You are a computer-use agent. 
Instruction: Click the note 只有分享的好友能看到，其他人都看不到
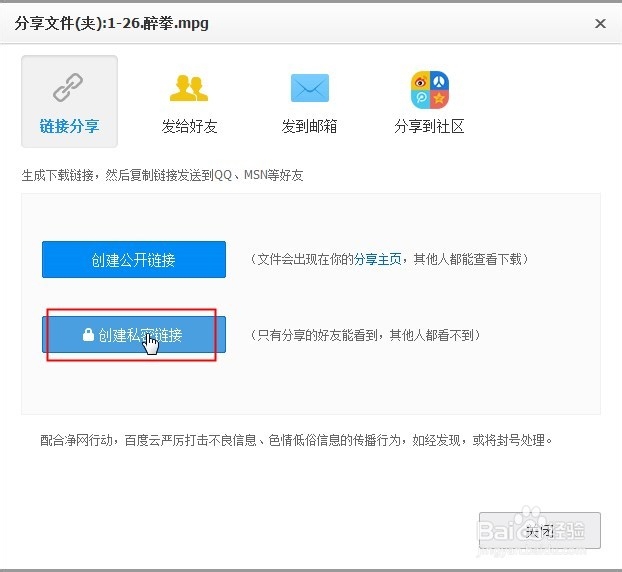pyautogui.click(x=365, y=335)
